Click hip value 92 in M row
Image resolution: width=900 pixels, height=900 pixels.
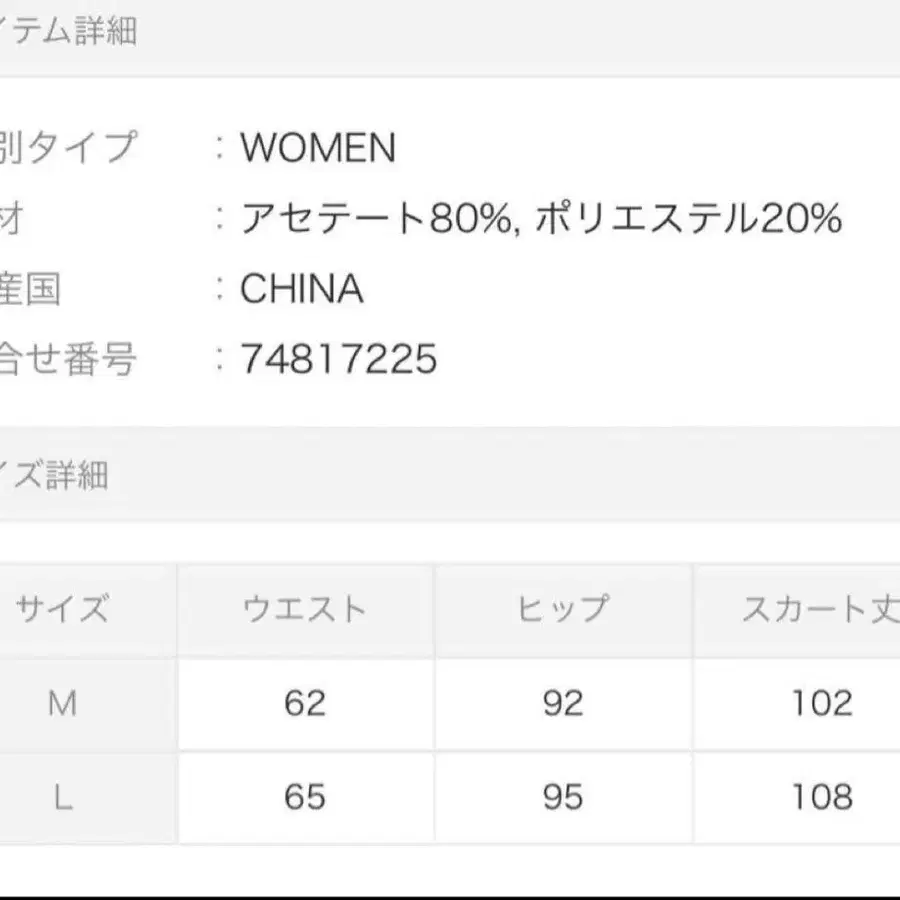(x=562, y=704)
